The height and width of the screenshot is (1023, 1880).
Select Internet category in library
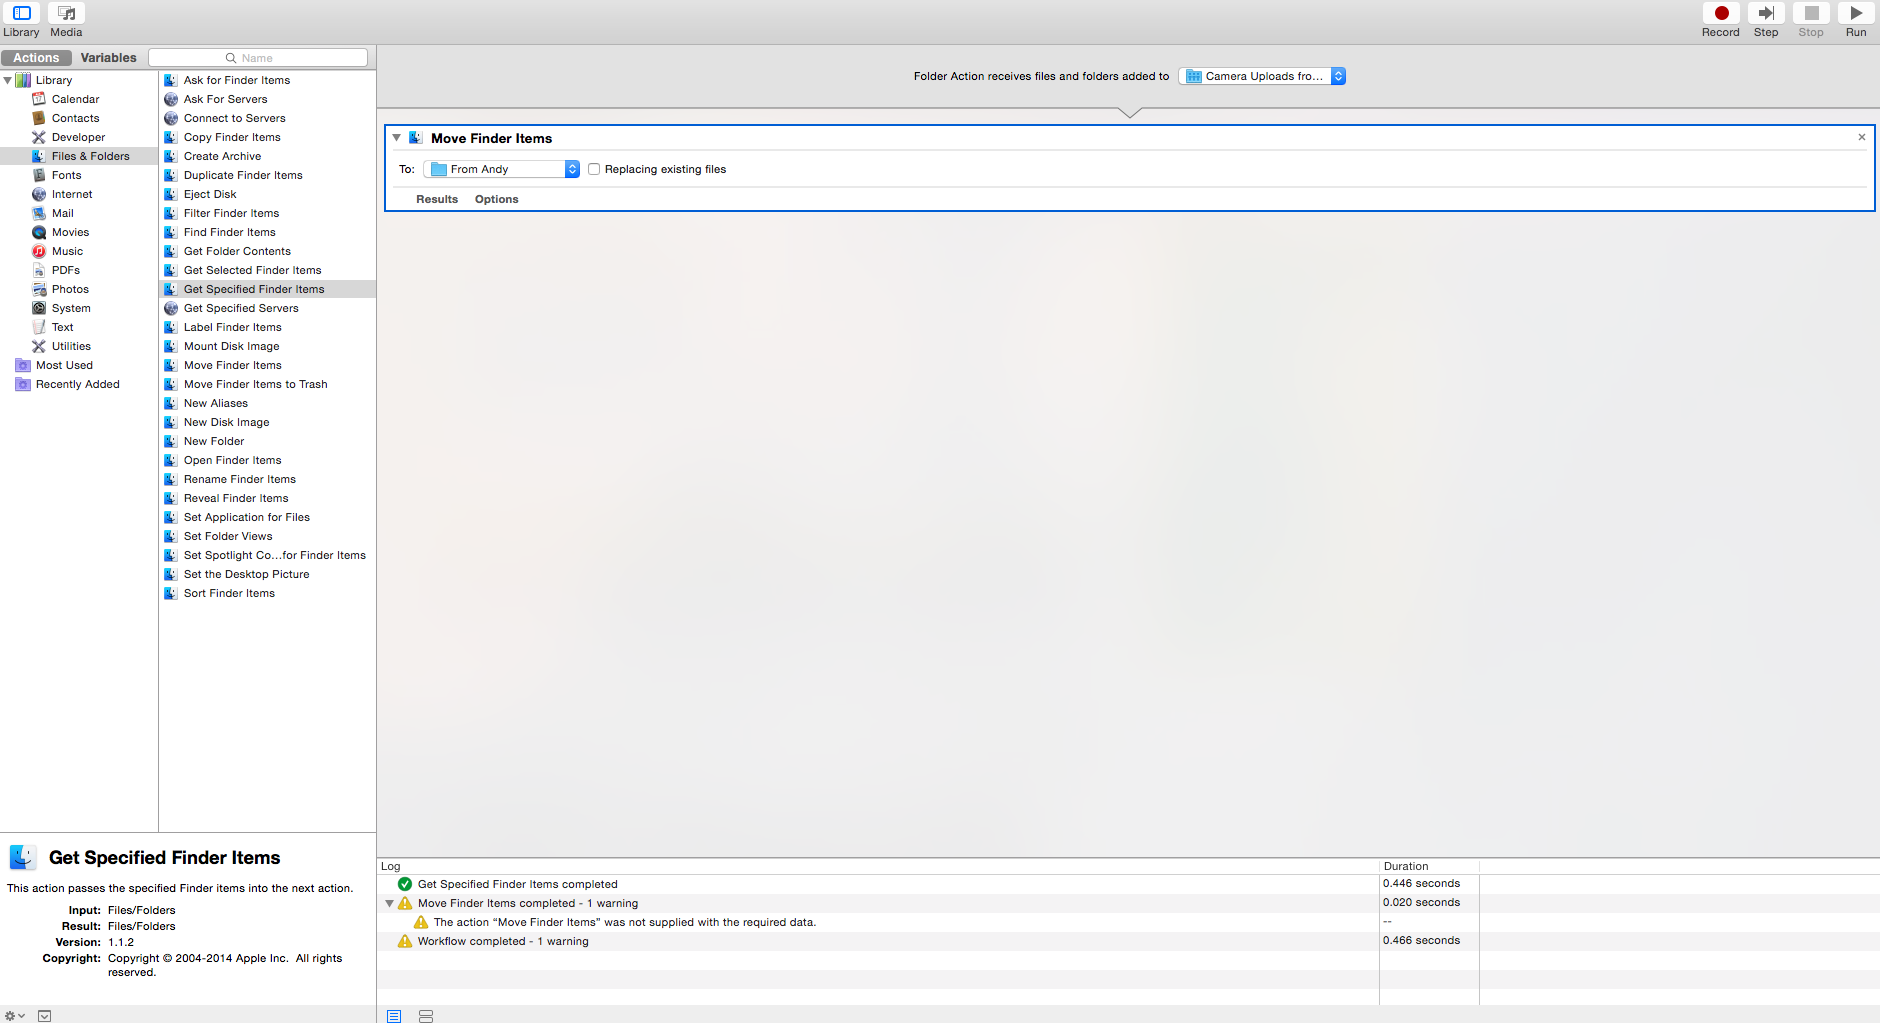tap(72, 194)
